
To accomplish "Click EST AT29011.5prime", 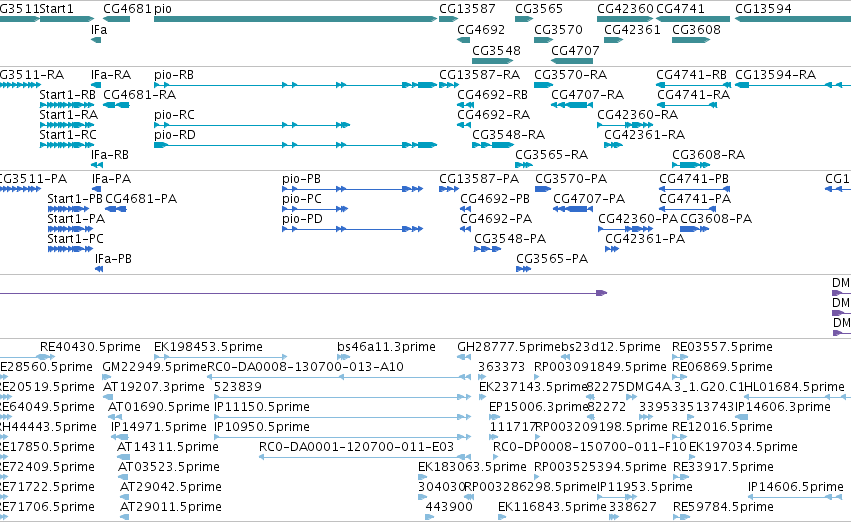I will click(124, 517).
